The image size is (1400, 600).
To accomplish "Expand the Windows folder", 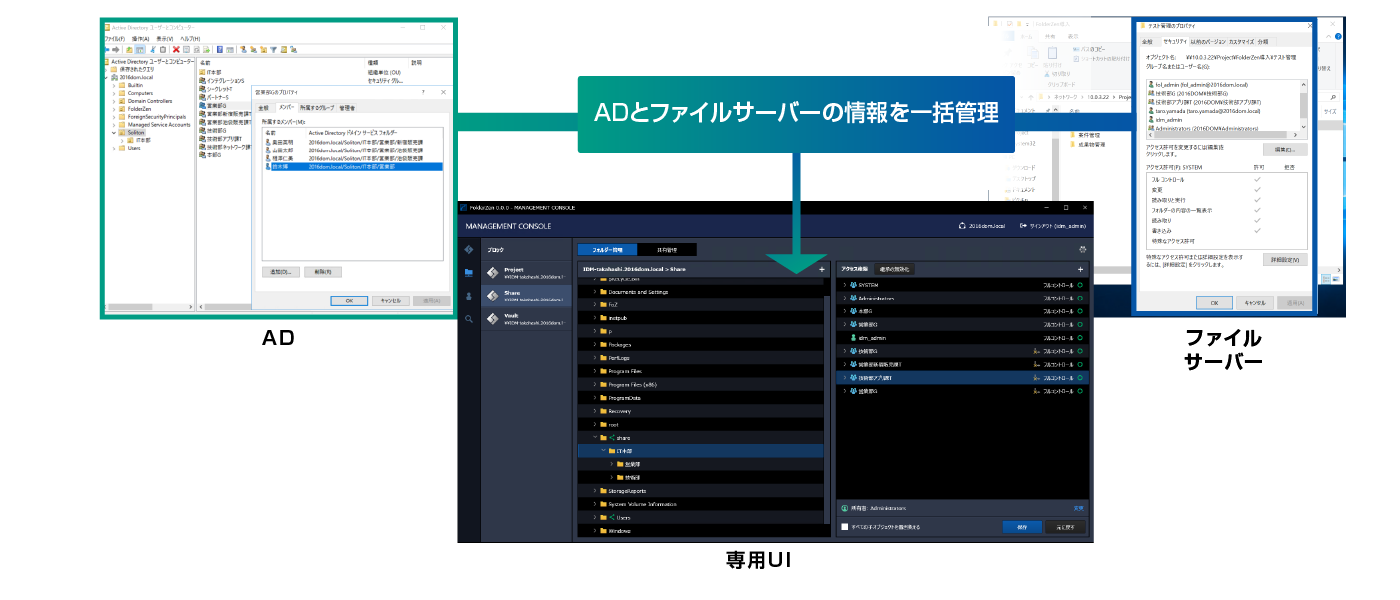I will coord(595,531).
